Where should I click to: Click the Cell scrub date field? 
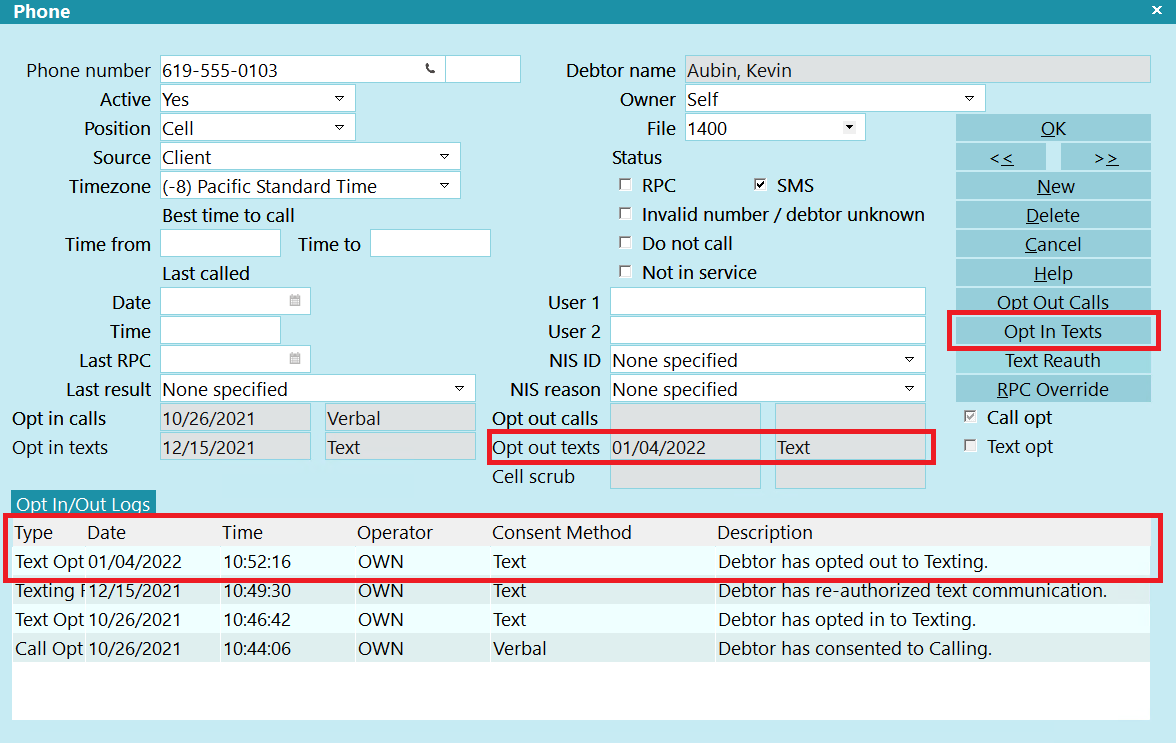coord(686,476)
